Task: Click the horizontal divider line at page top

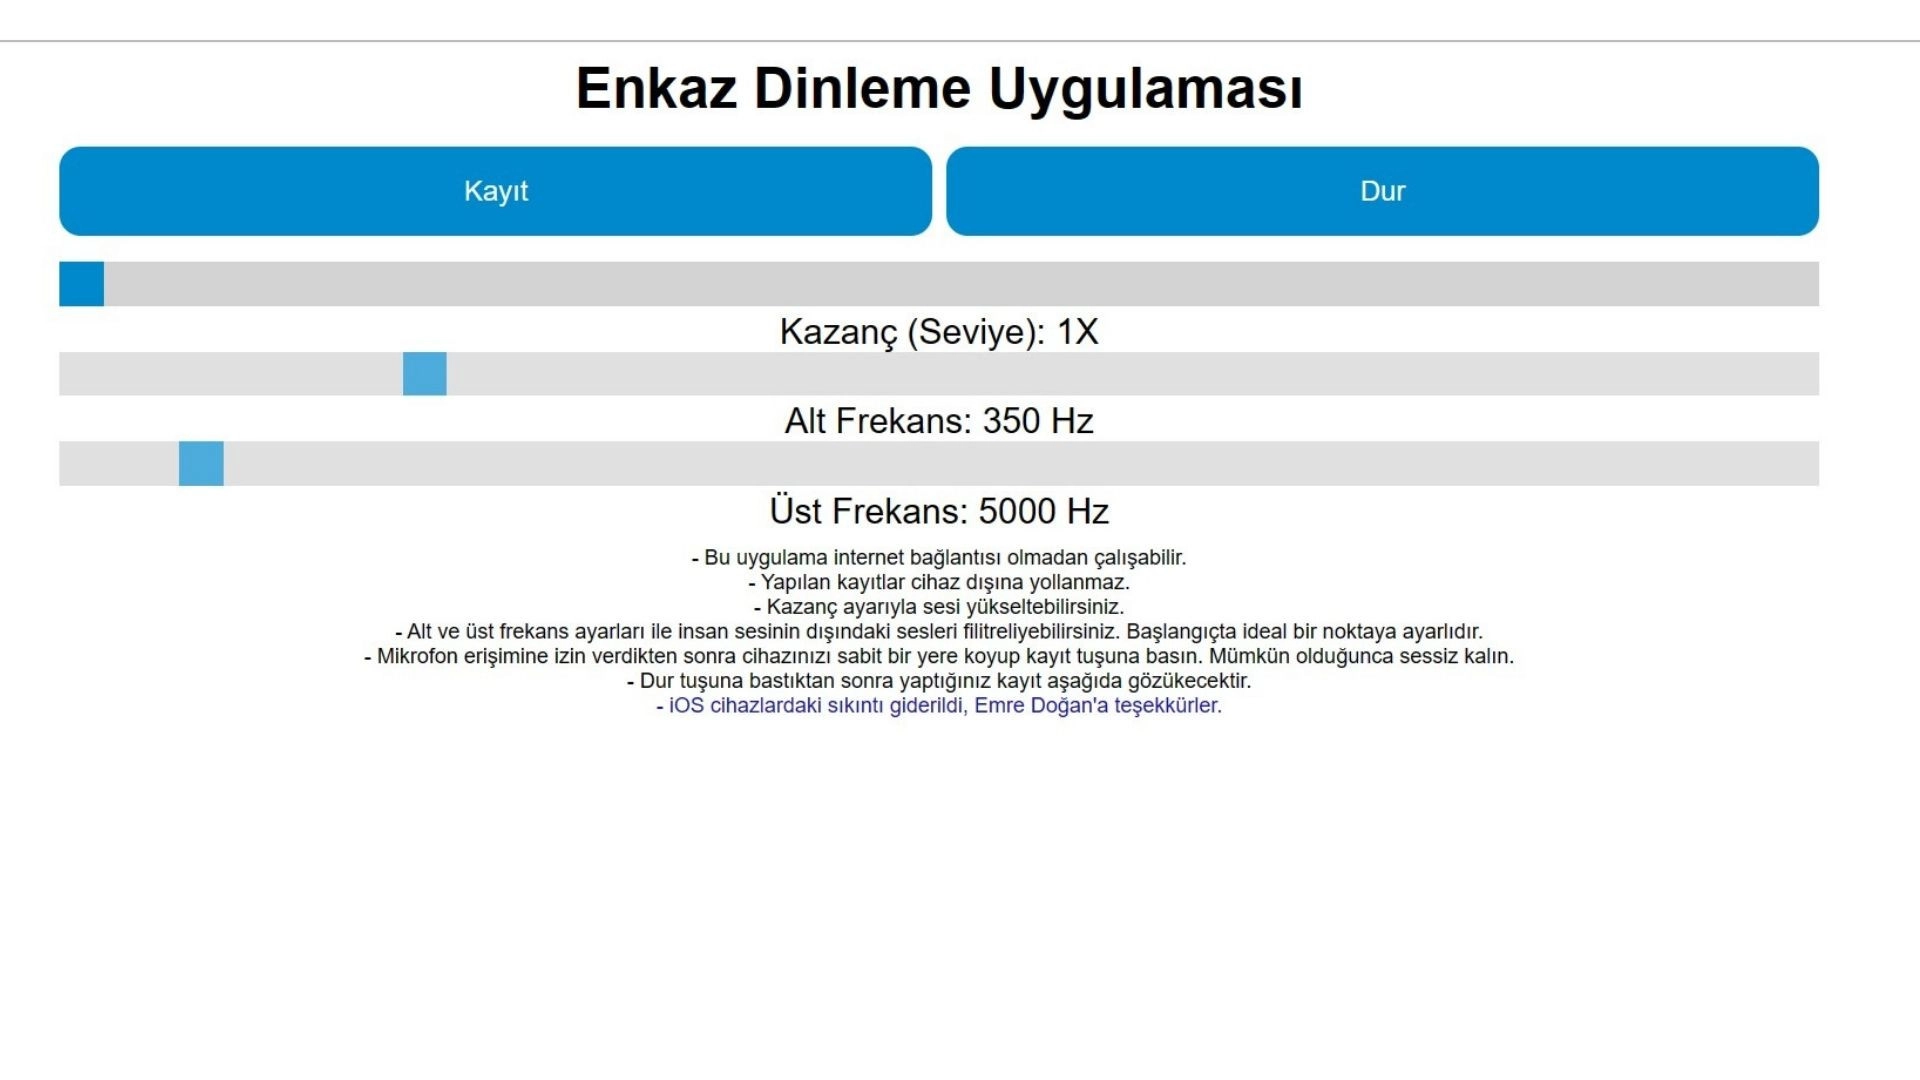Action: coord(960,41)
